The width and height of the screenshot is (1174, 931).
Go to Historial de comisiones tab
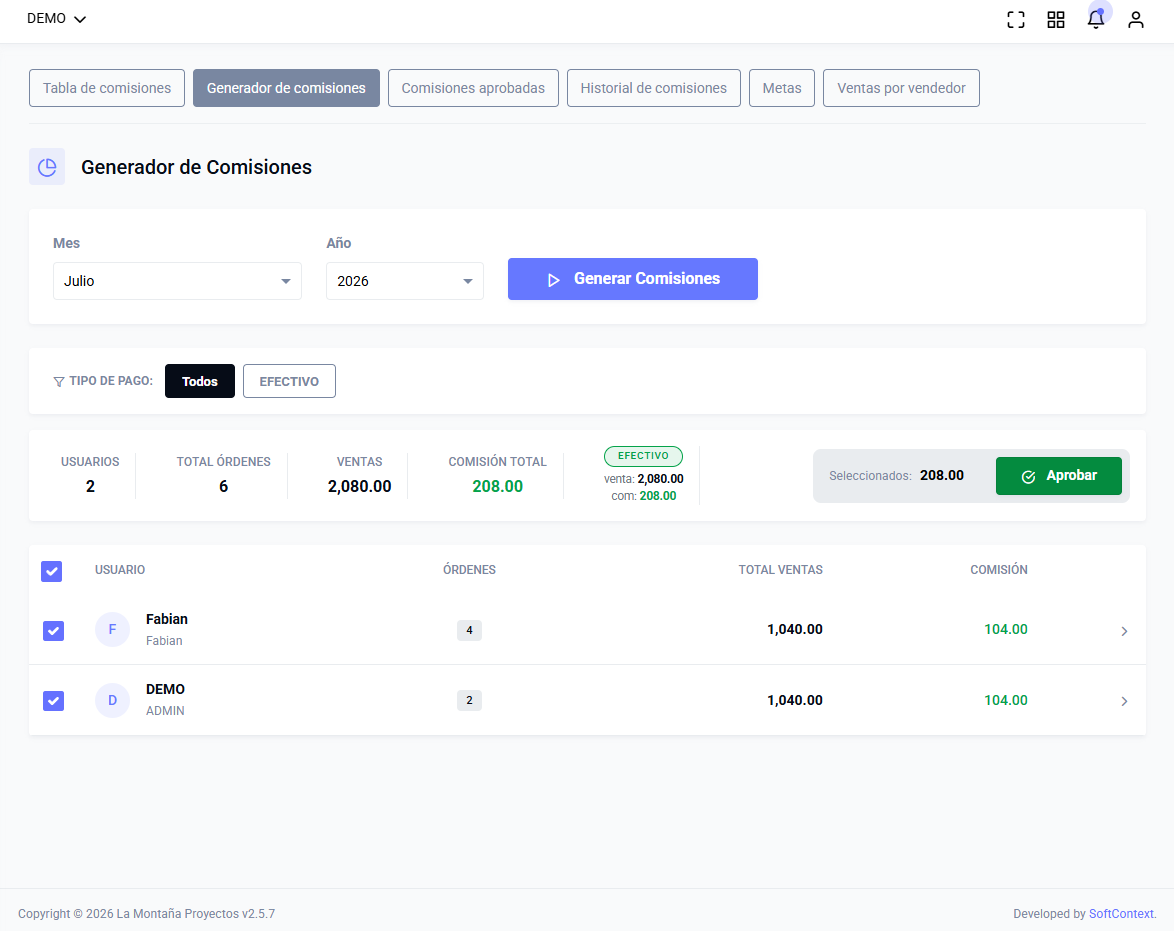click(x=654, y=88)
